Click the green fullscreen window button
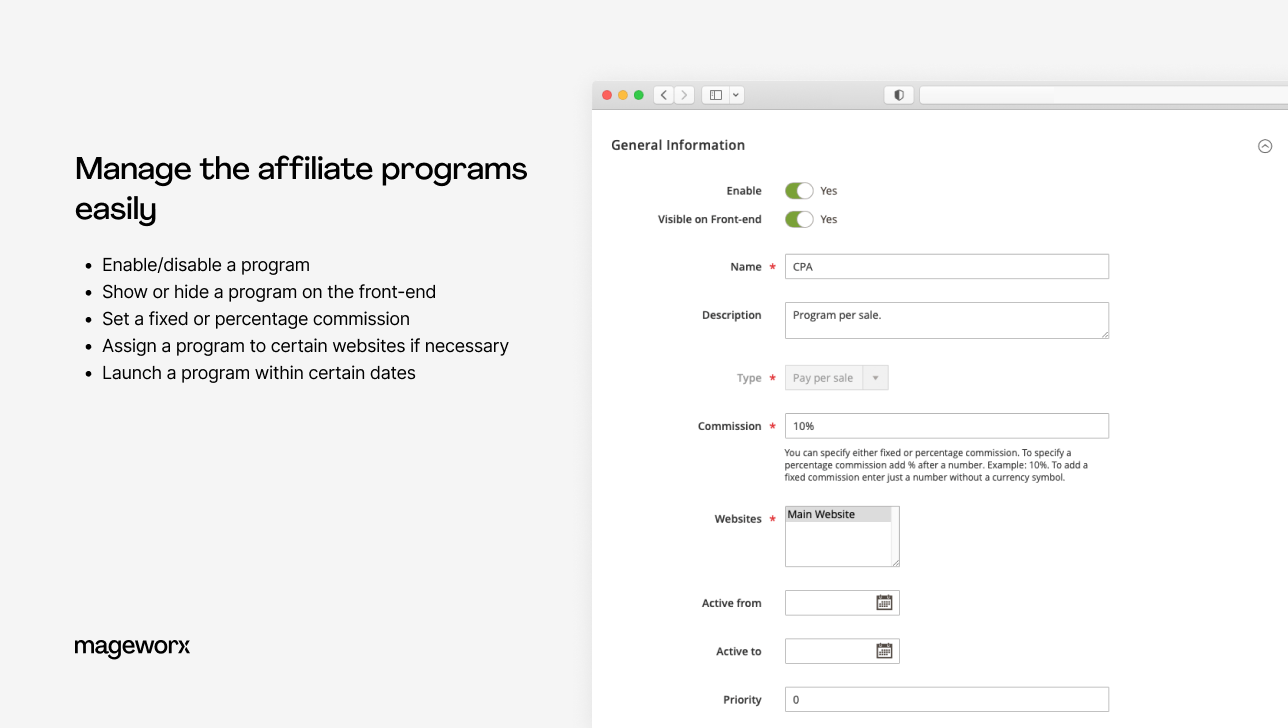The height and width of the screenshot is (728, 1288). (x=639, y=95)
